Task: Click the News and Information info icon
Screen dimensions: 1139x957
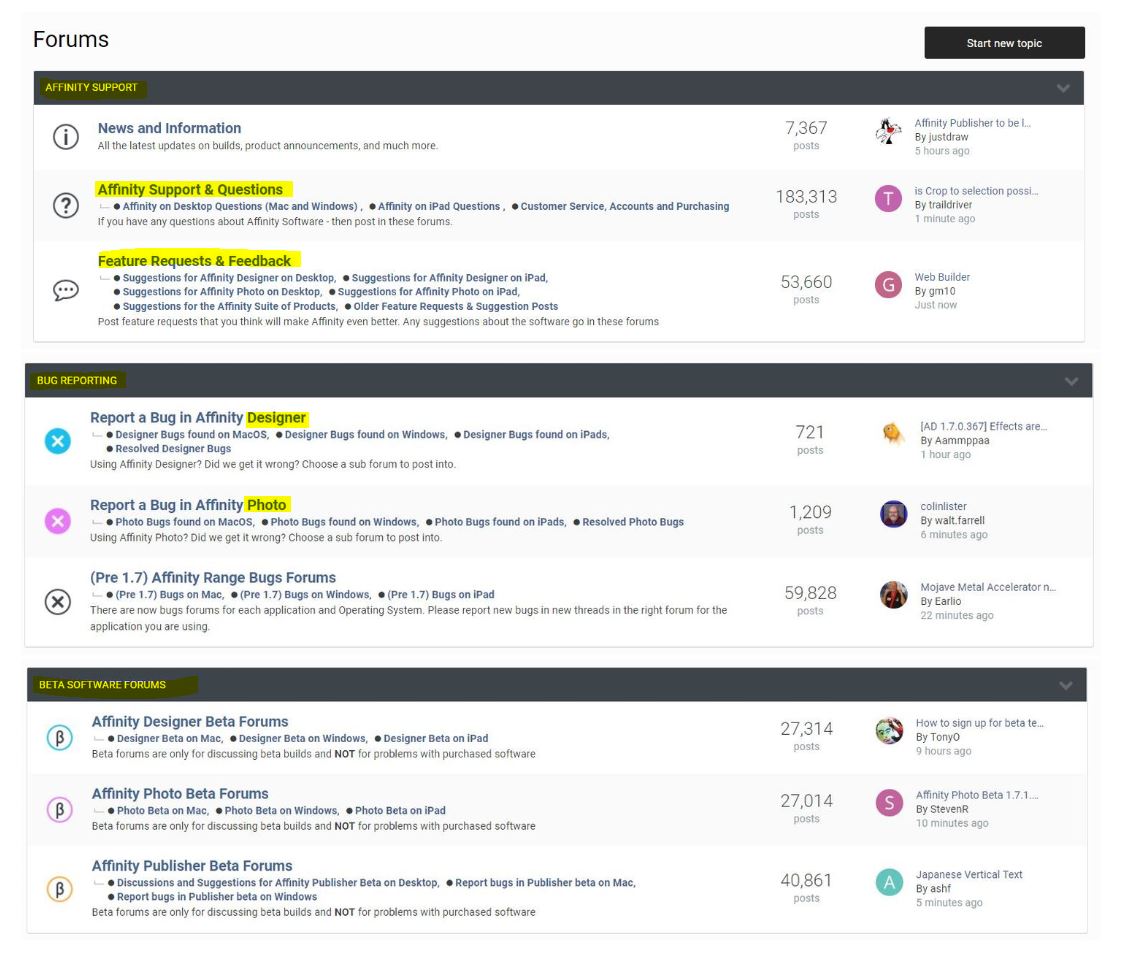Action: [x=65, y=138]
